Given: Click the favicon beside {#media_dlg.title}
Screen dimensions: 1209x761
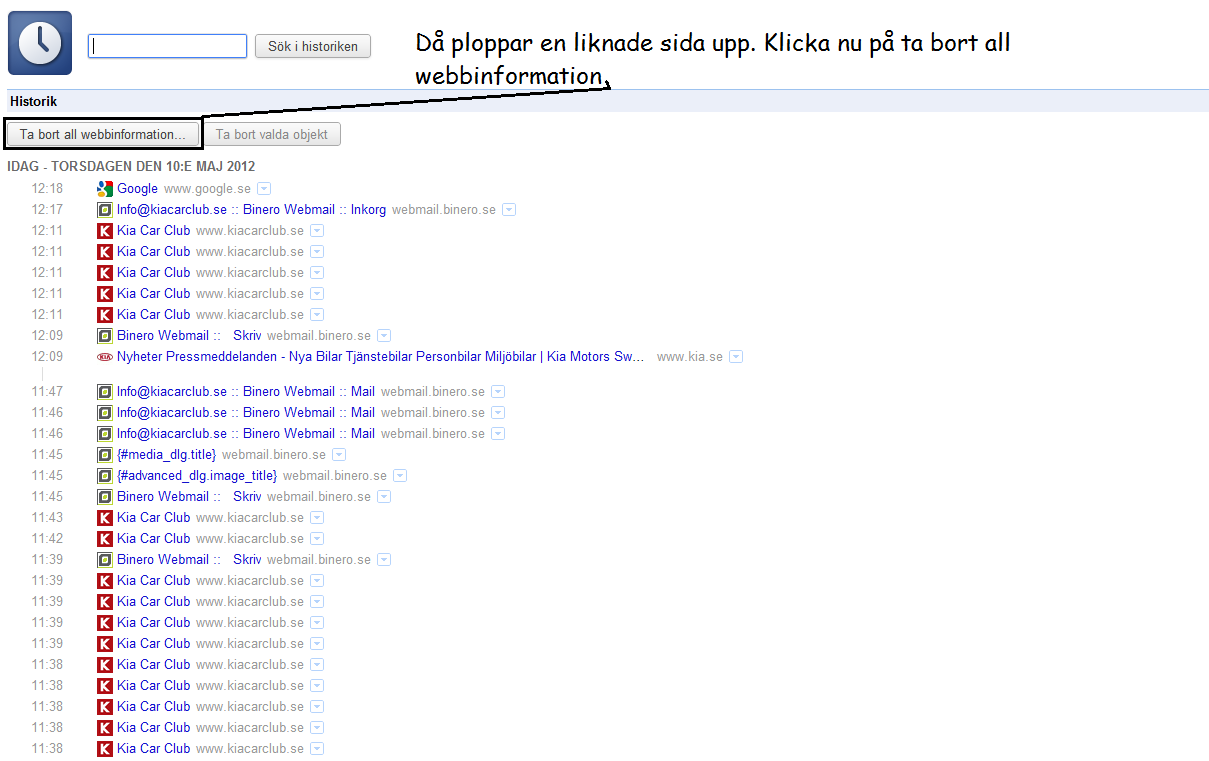Looking at the screenshot, I should pyautogui.click(x=104, y=455).
